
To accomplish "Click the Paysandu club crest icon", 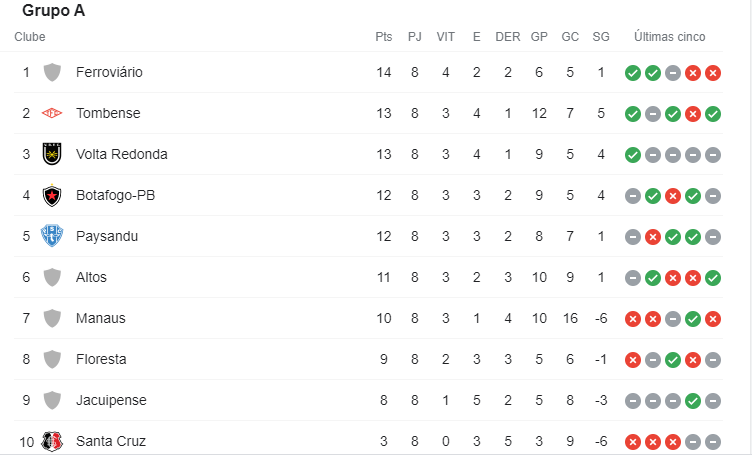I will click(x=52, y=236).
